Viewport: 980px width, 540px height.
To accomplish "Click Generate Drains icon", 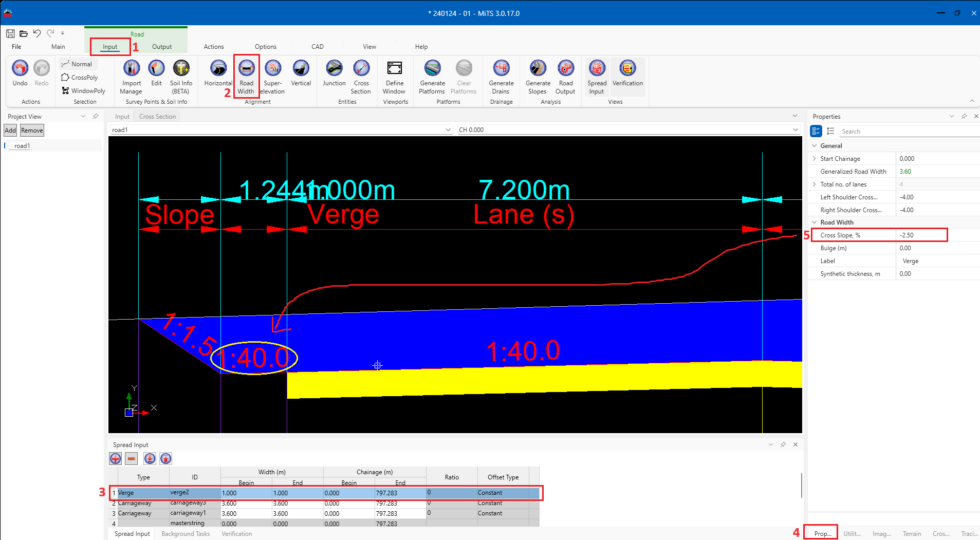I will [x=501, y=68].
